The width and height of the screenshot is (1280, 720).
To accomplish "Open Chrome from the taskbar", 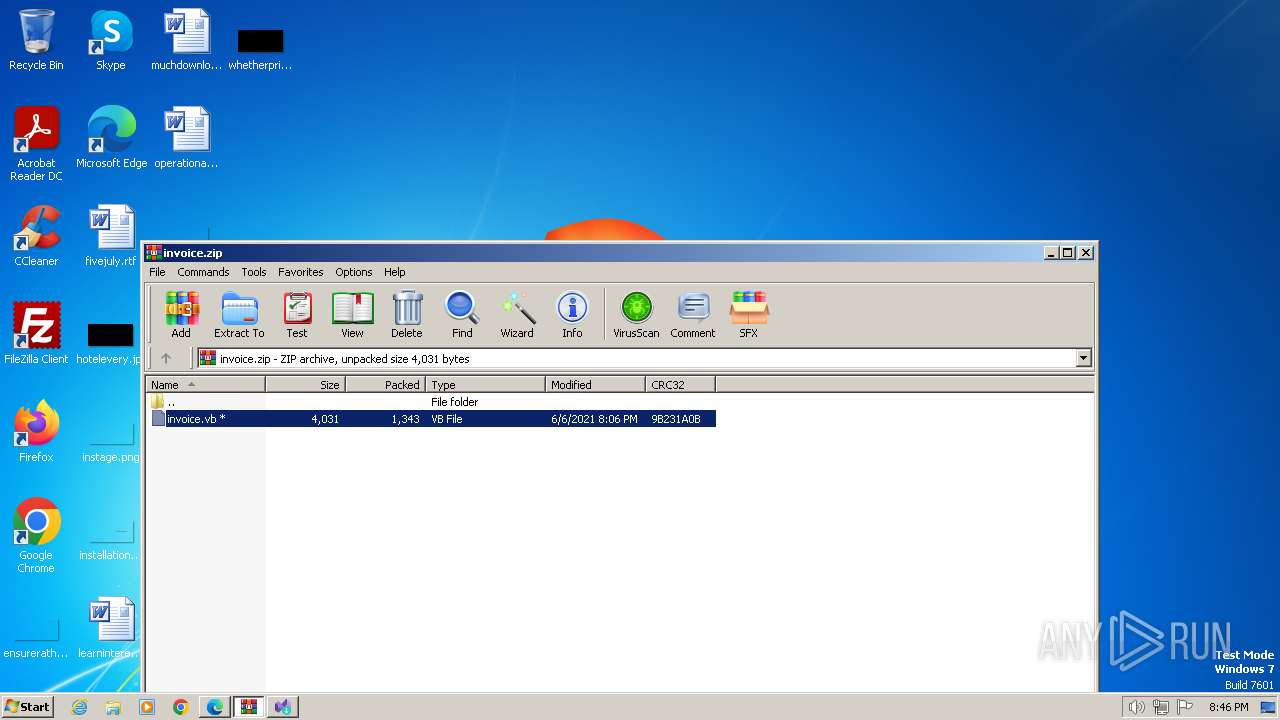I will pyautogui.click(x=181, y=707).
